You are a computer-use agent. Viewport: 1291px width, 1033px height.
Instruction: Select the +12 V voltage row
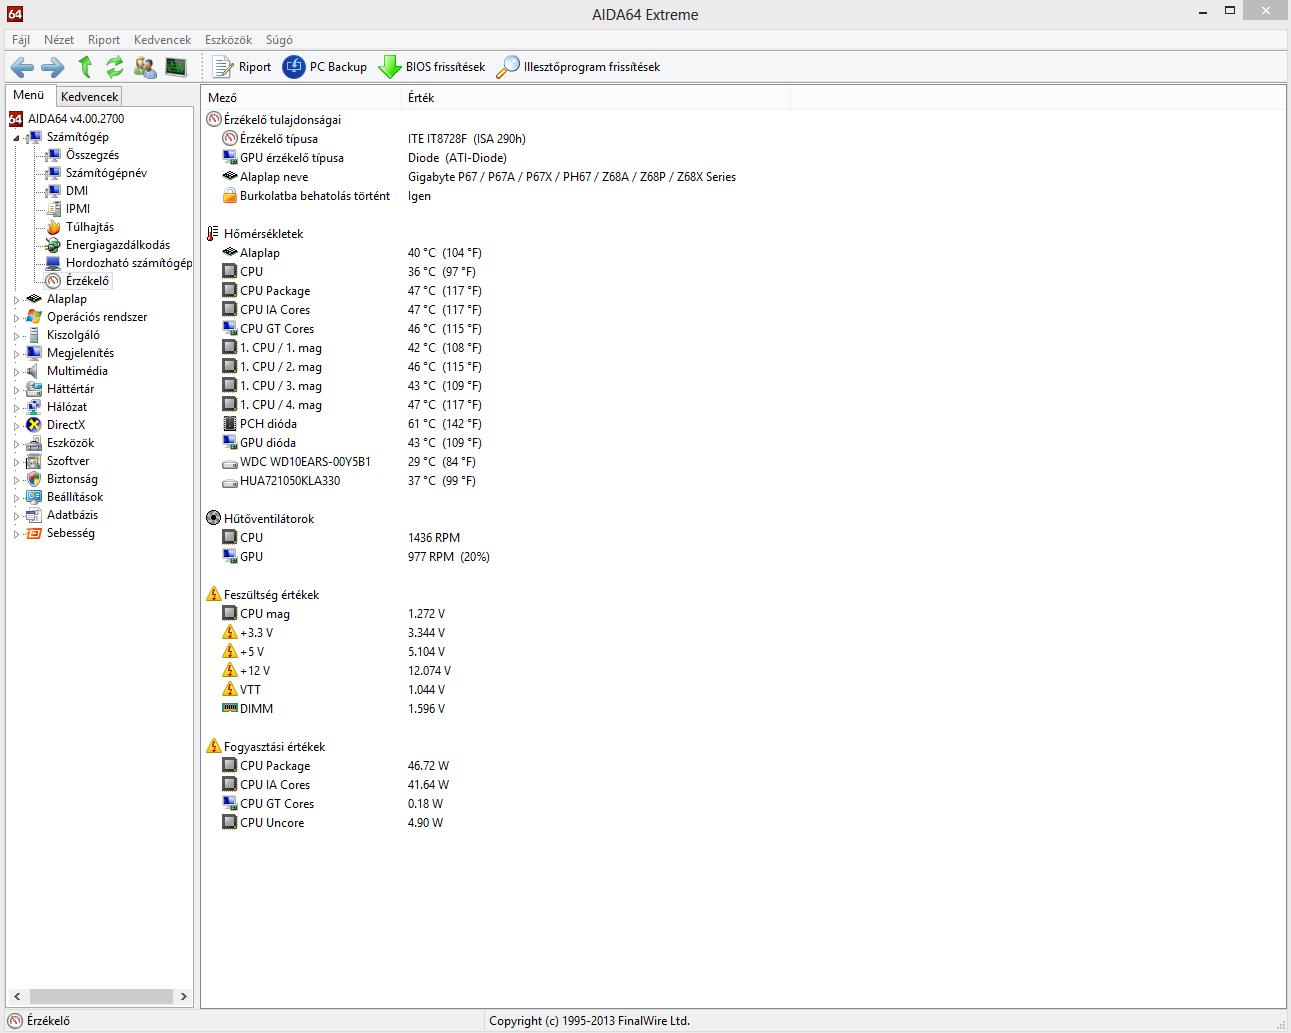pos(336,671)
